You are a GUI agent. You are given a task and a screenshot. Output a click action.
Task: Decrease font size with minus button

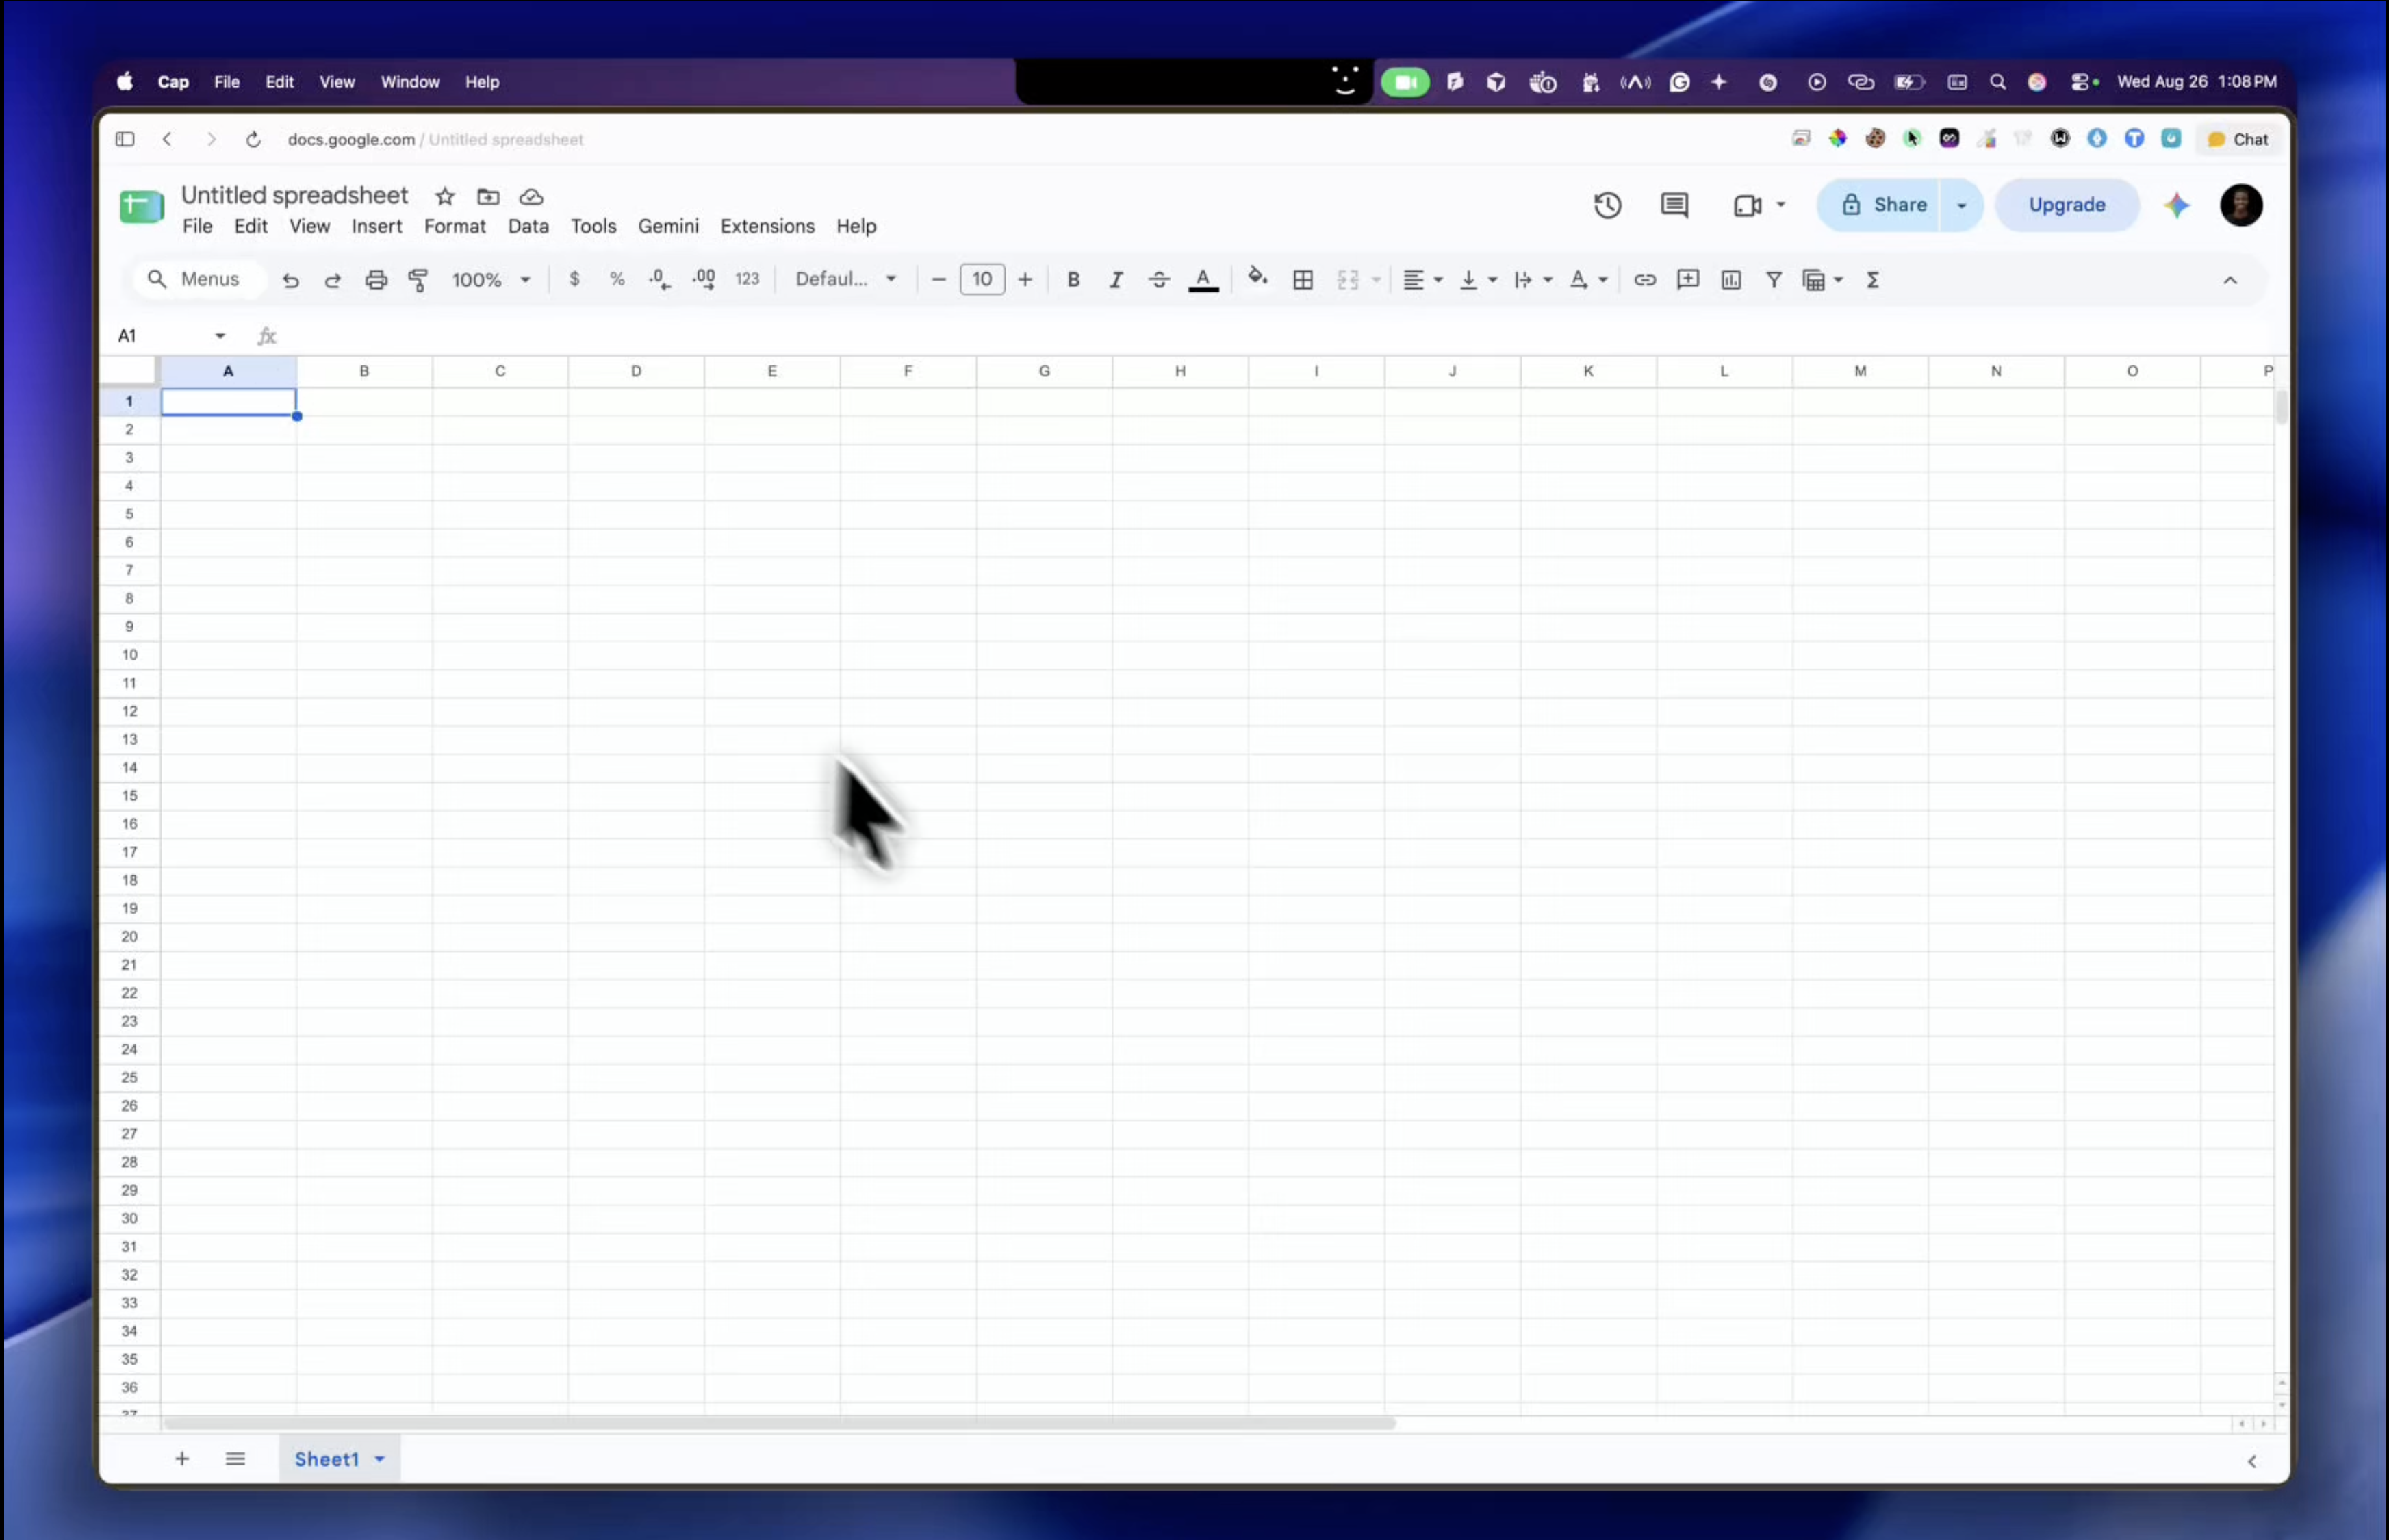point(938,280)
